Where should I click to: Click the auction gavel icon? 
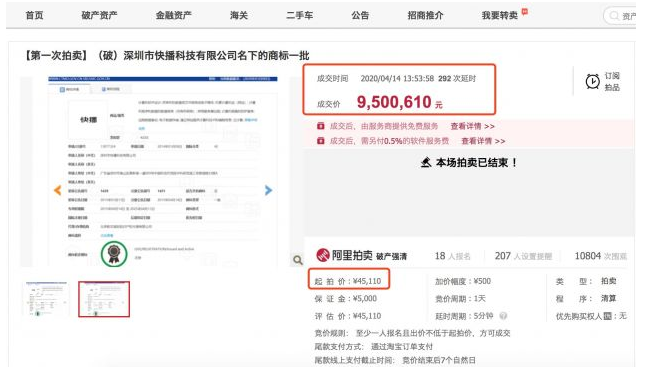pyautogui.click(x=426, y=162)
